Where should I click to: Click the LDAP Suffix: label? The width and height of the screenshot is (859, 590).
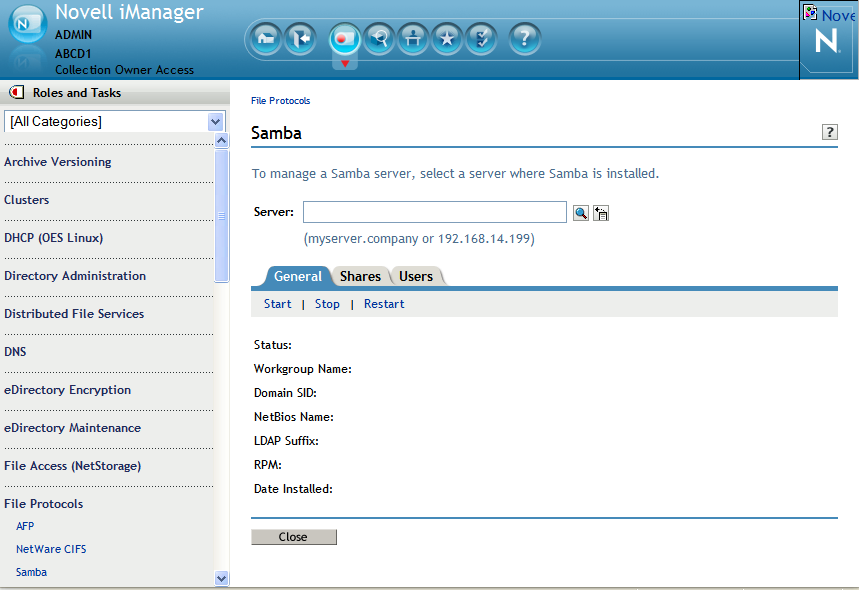click(x=286, y=441)
